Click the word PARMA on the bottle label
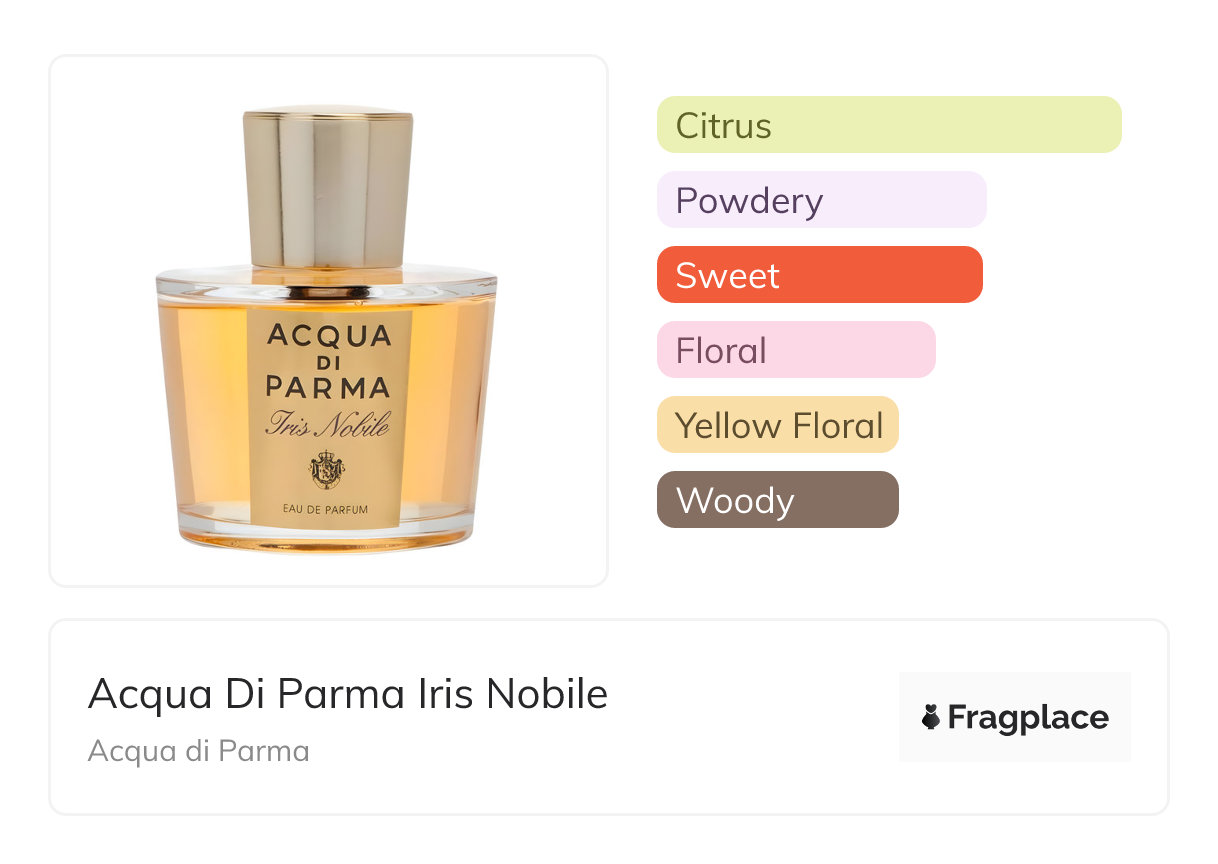1218x864 pixels. pyautogui.click(x=327, y=387)
